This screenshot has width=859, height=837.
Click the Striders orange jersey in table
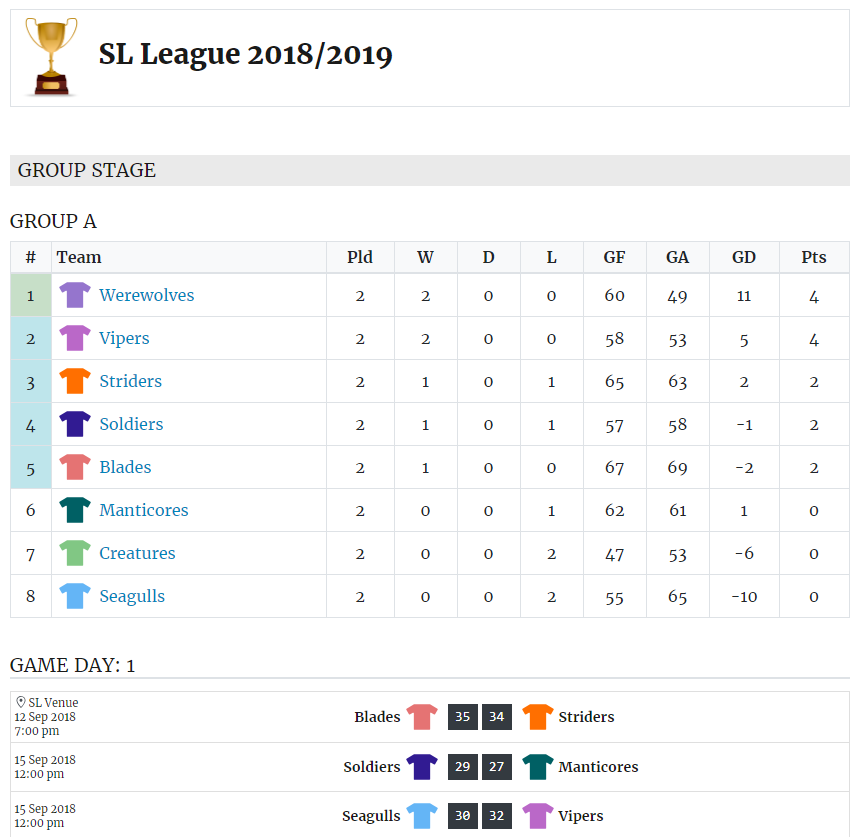[75, 381]
